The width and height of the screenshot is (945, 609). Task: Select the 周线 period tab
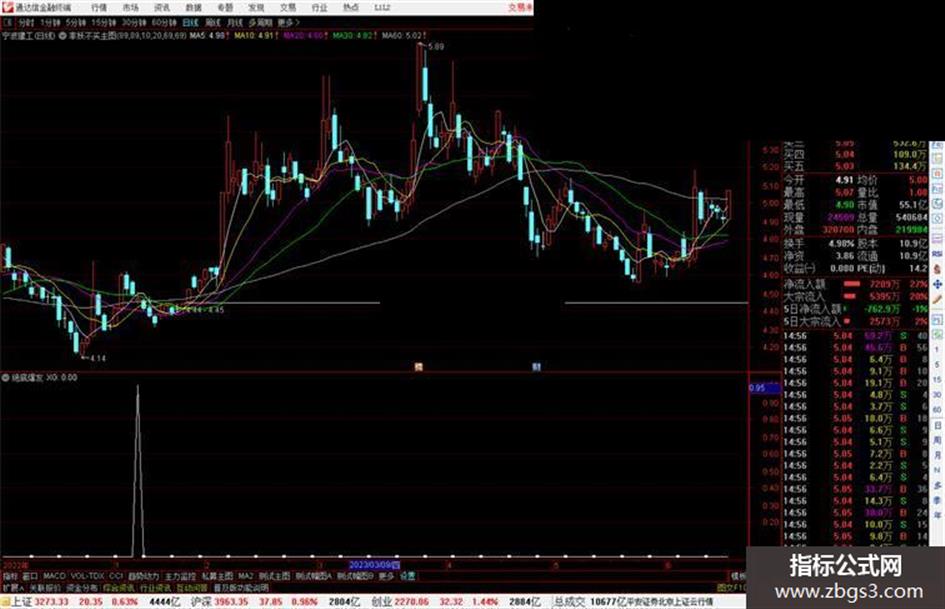pyautogui.click(x=213, y=22)
